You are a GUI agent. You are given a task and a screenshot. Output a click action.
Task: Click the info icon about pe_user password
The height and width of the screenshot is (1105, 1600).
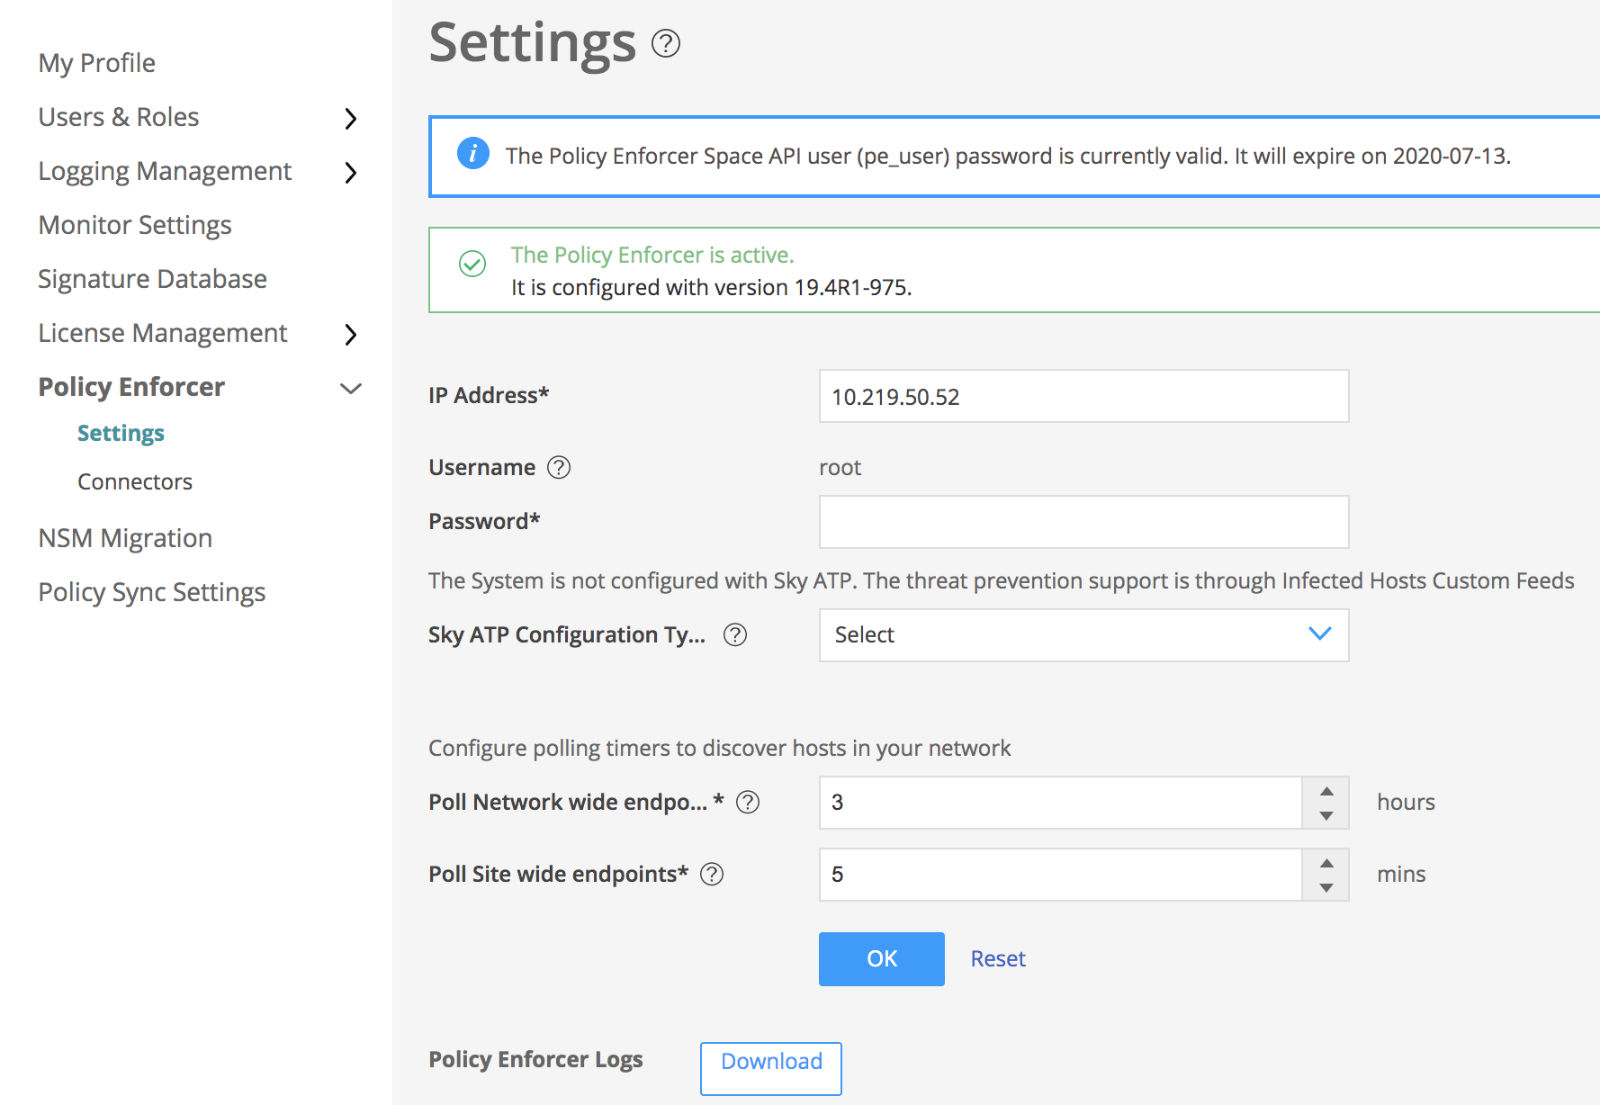click(472, 154)
